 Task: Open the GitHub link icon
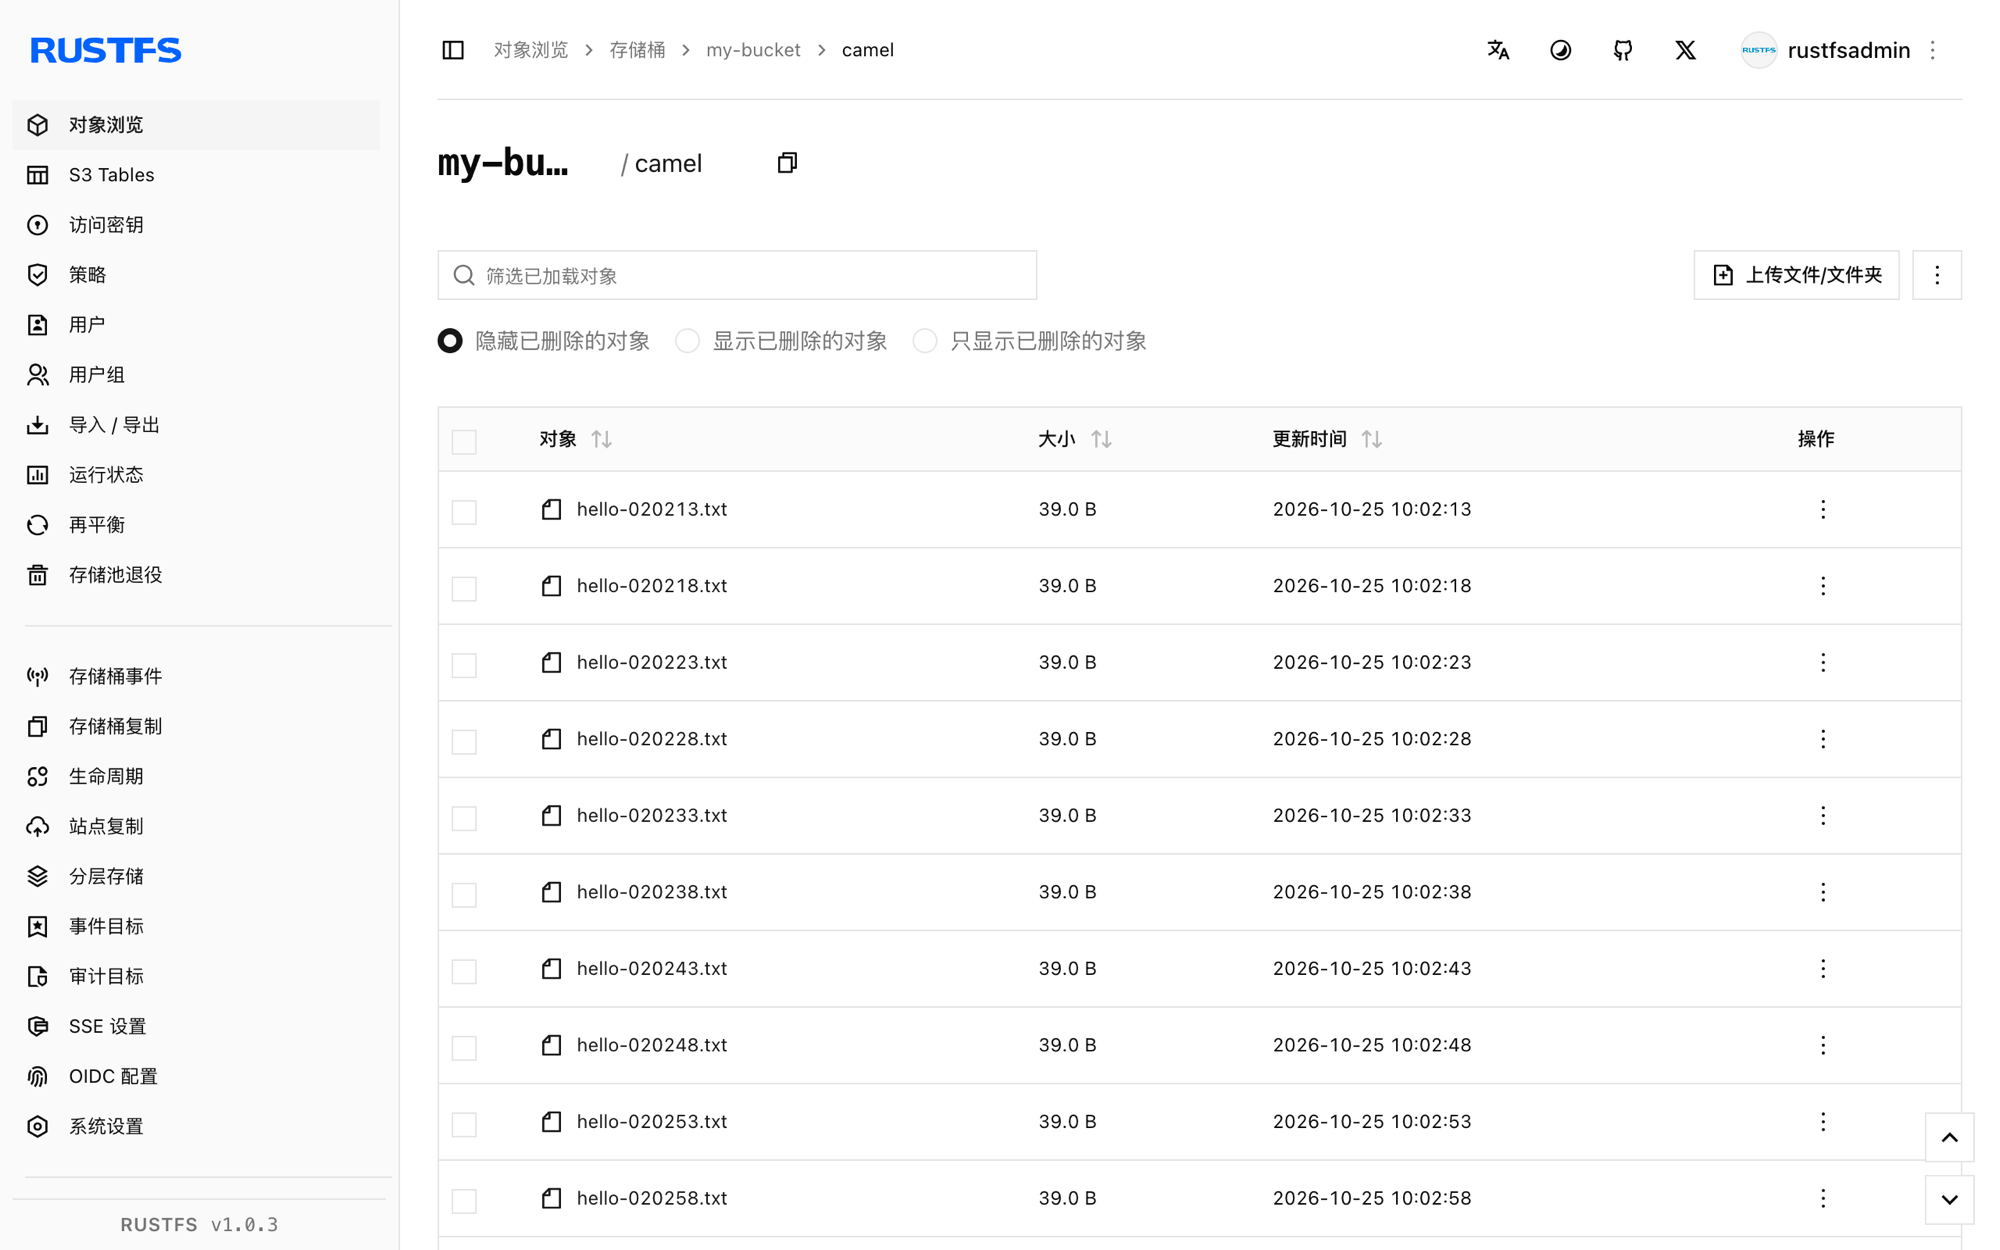click(x=1623, y=50)
